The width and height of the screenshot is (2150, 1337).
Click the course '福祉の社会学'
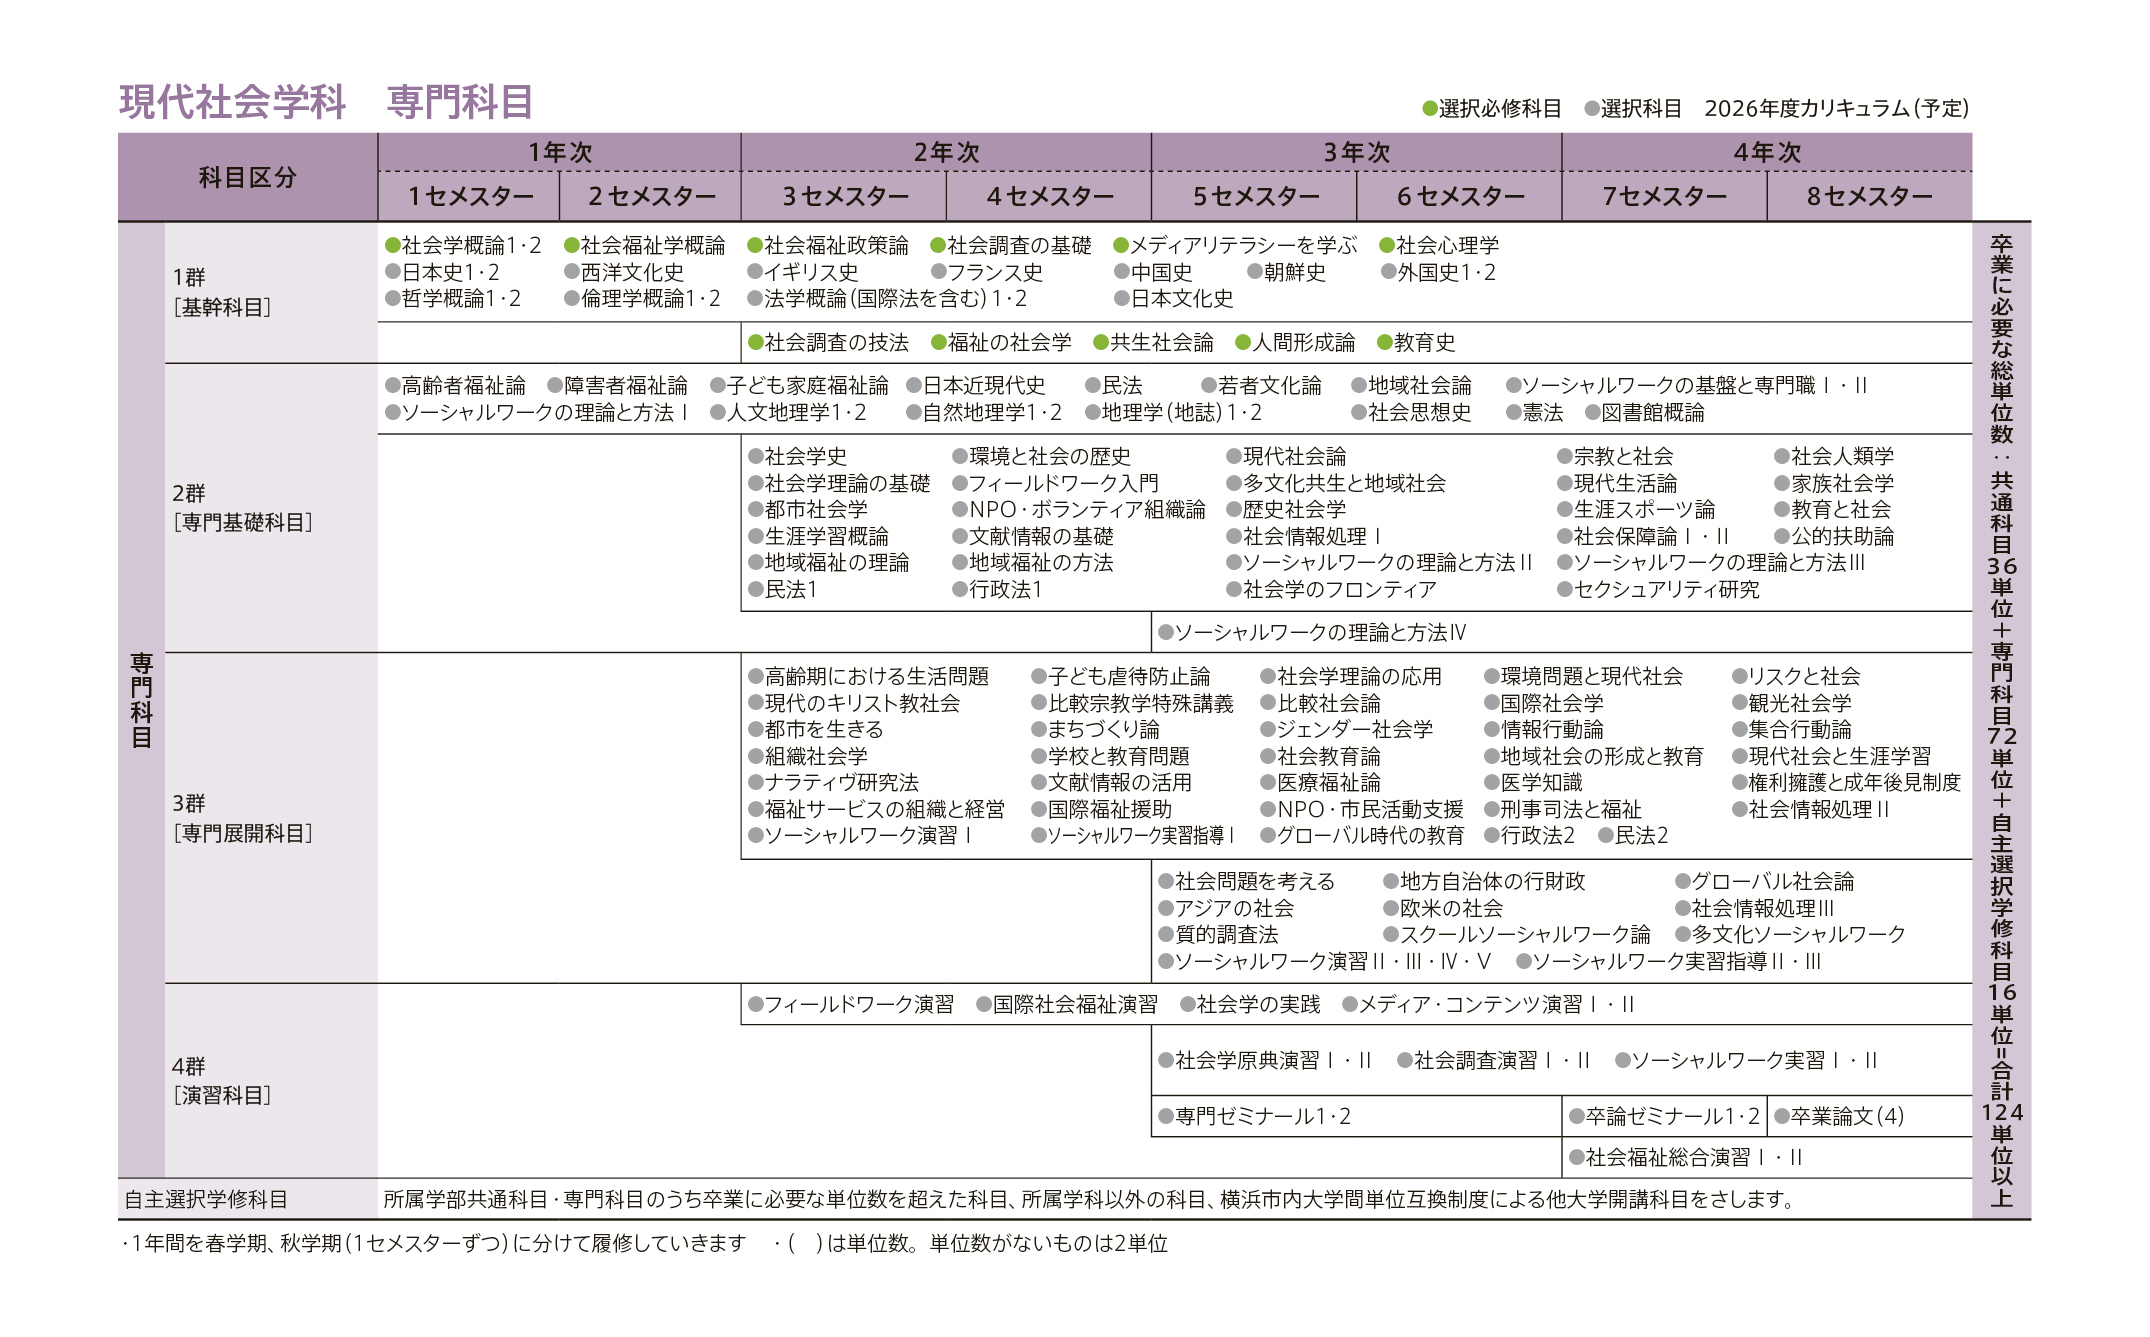(1001, 342)
